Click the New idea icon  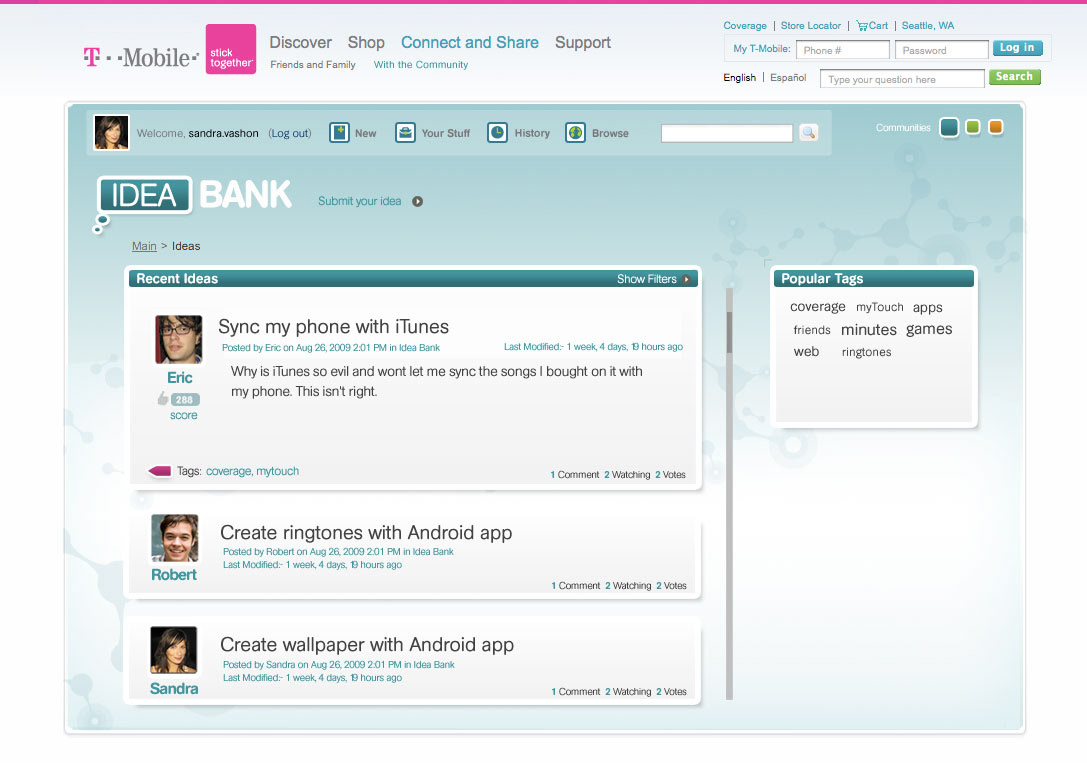pyautogui.click(x=339, y=132)
